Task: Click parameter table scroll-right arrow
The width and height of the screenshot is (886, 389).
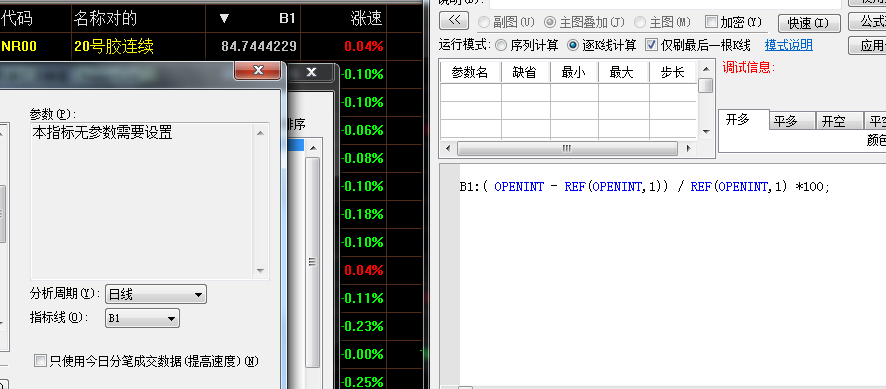Action: coord(688,149)
